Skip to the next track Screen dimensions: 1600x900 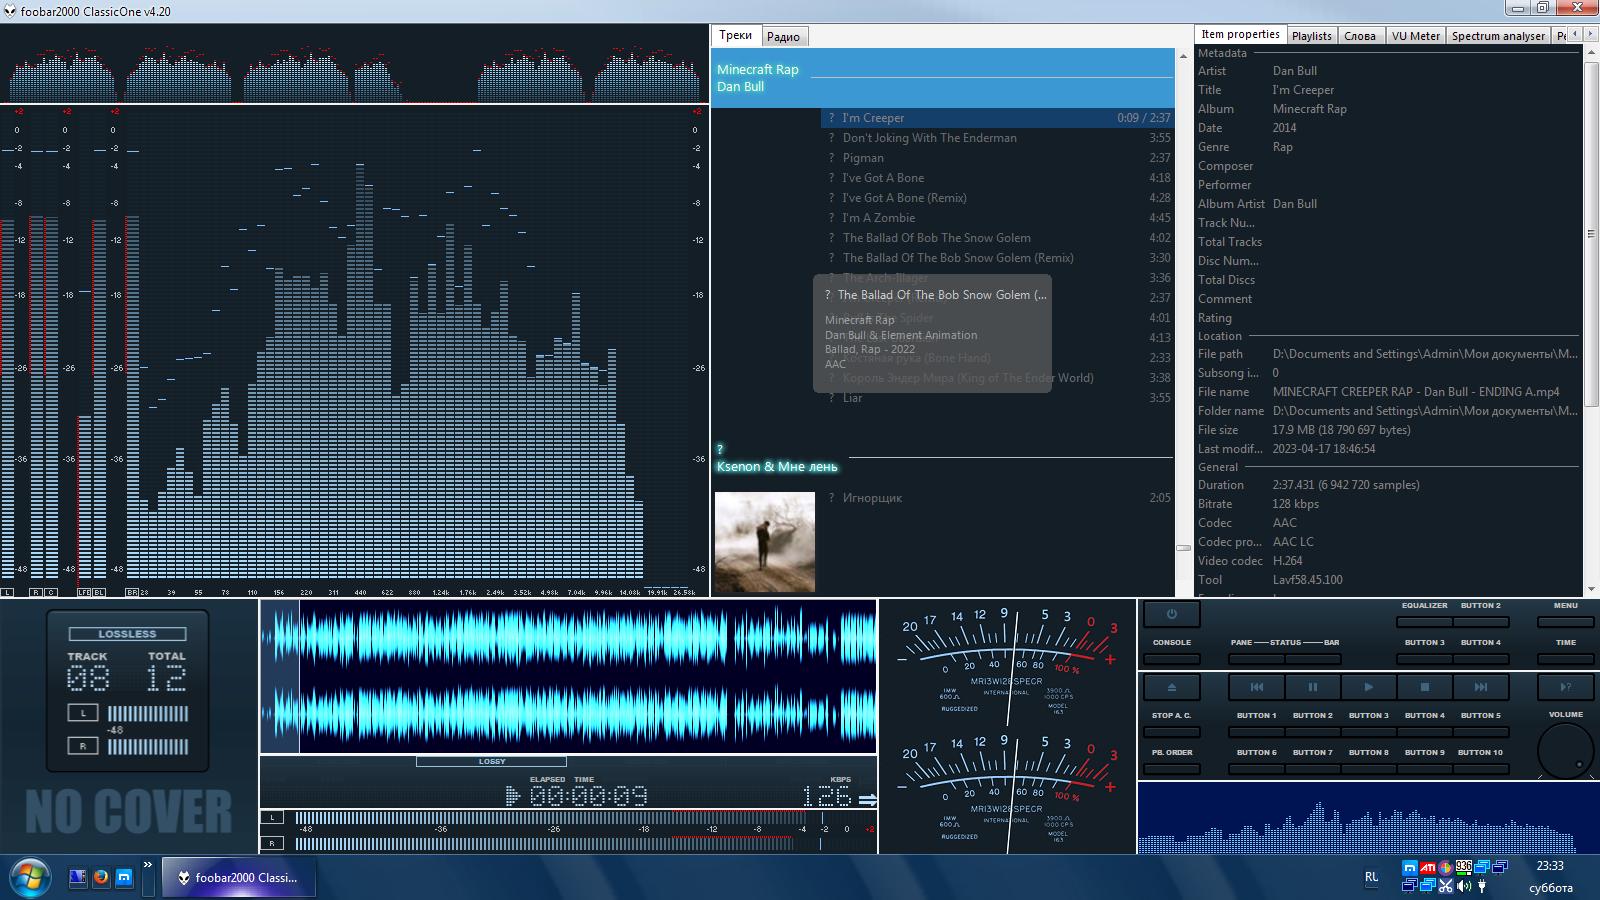[x=1480, y=687]
